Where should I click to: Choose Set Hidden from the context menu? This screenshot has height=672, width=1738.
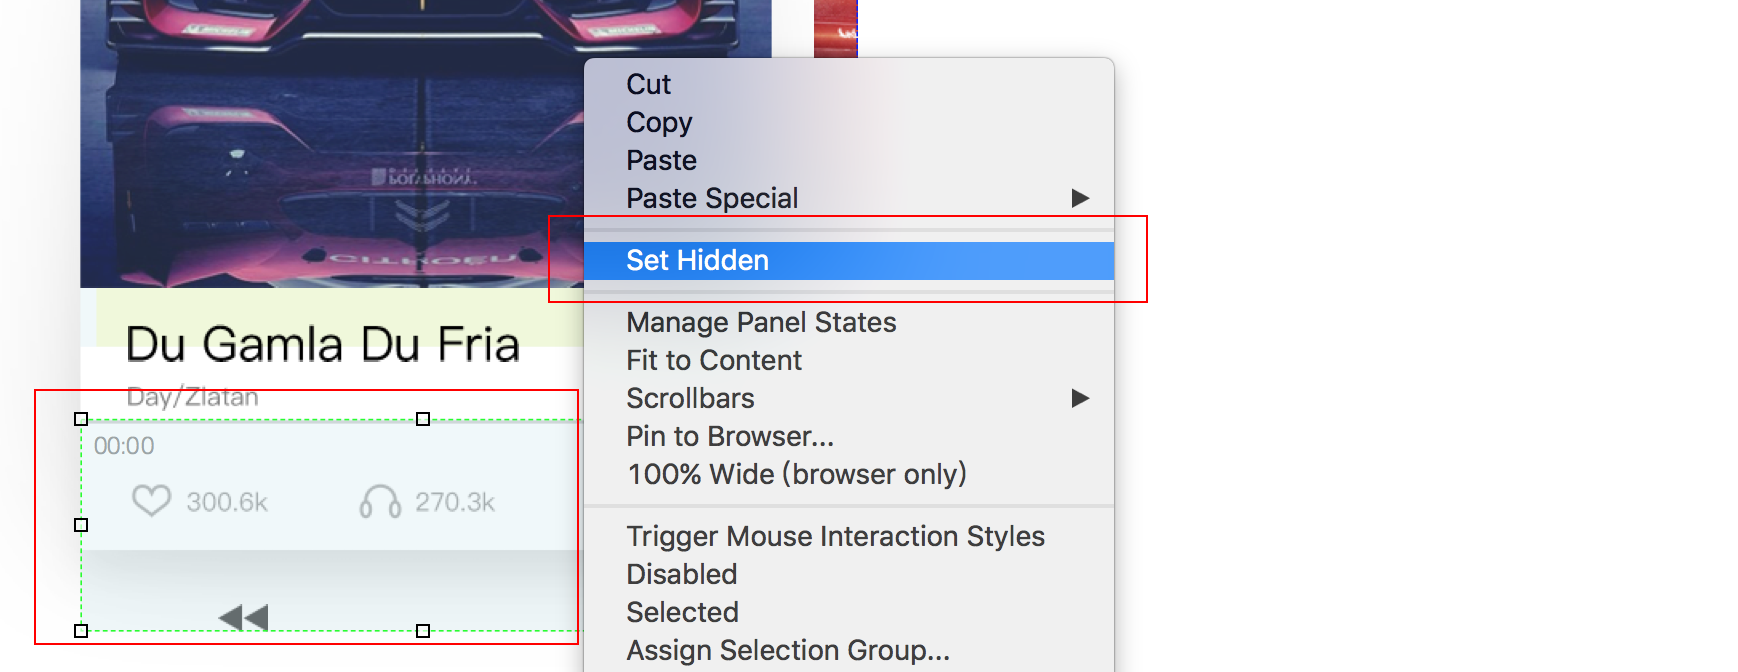tap(698, 261)
